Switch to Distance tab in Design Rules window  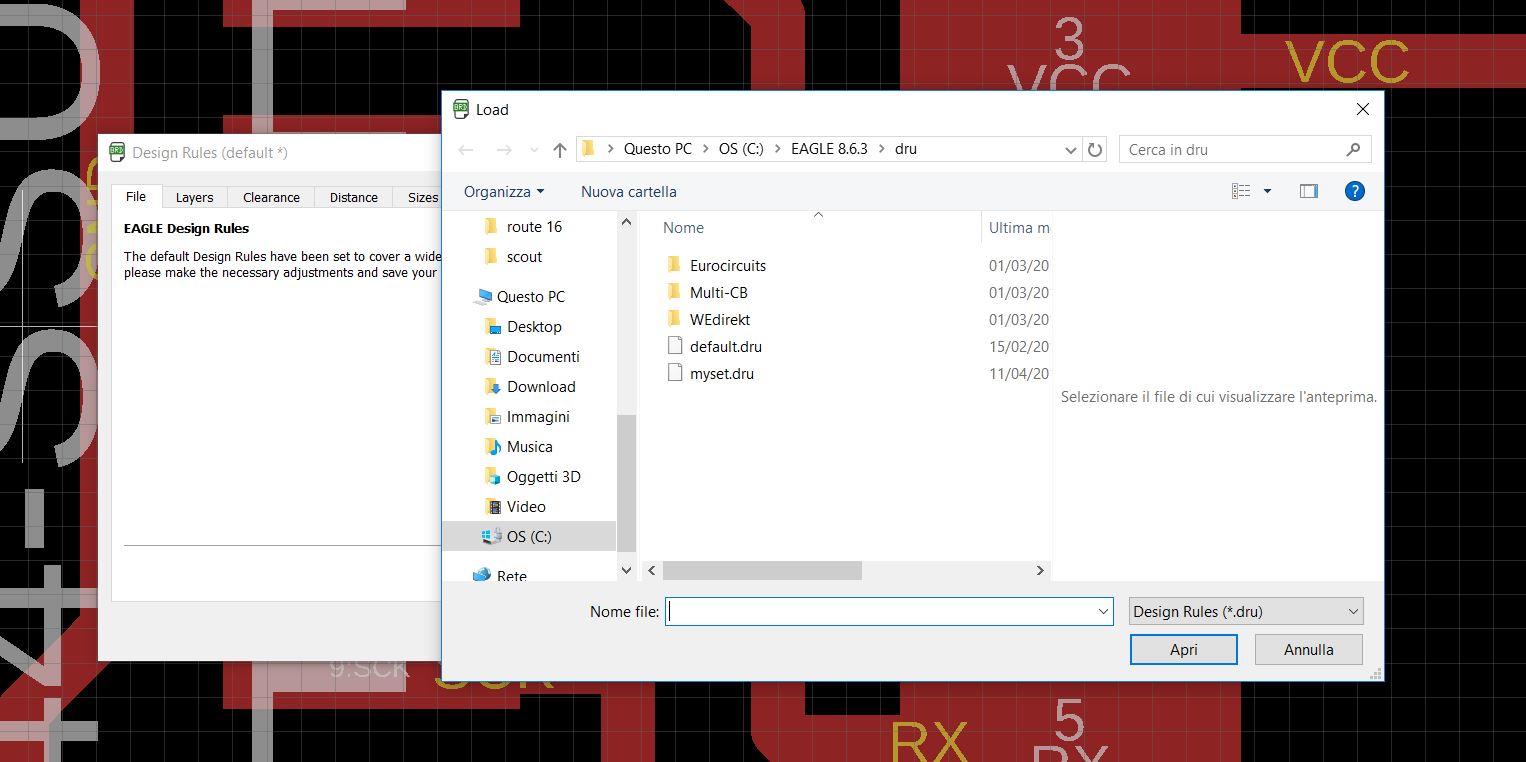pyautogui.click(x=354, y=198)
